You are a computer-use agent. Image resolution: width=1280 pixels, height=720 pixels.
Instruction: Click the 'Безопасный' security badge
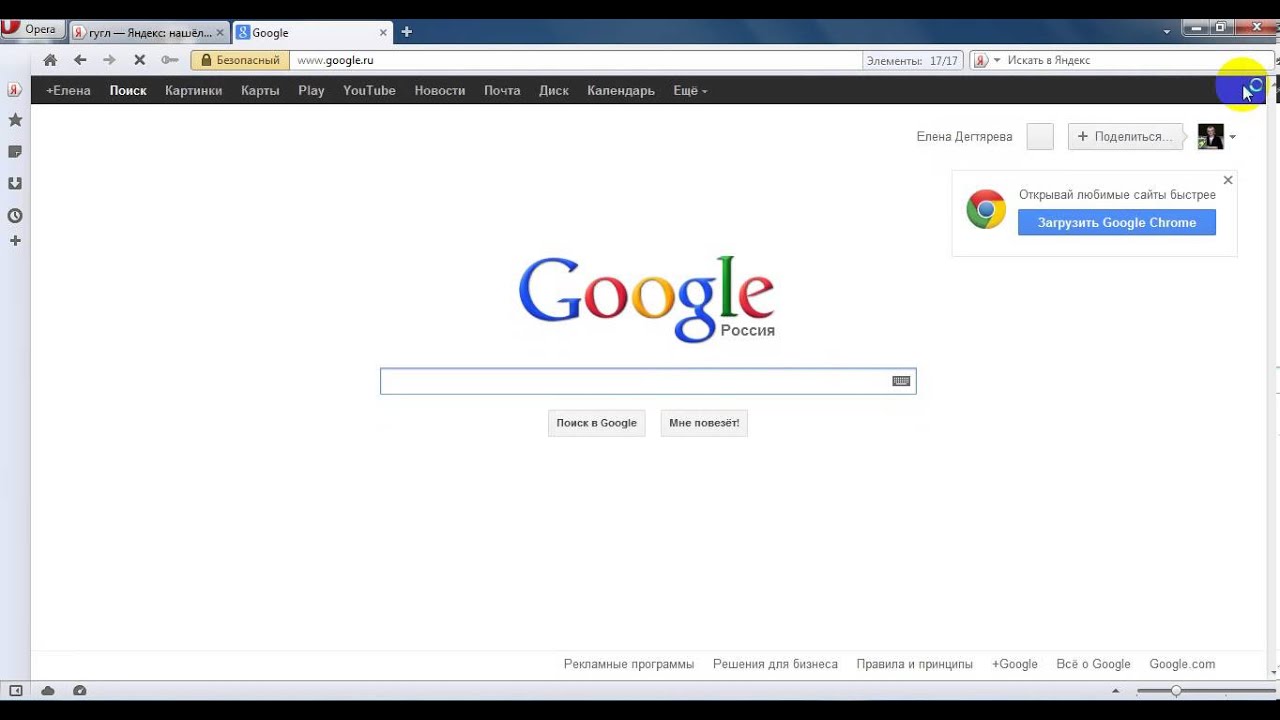tap(241, 60)
